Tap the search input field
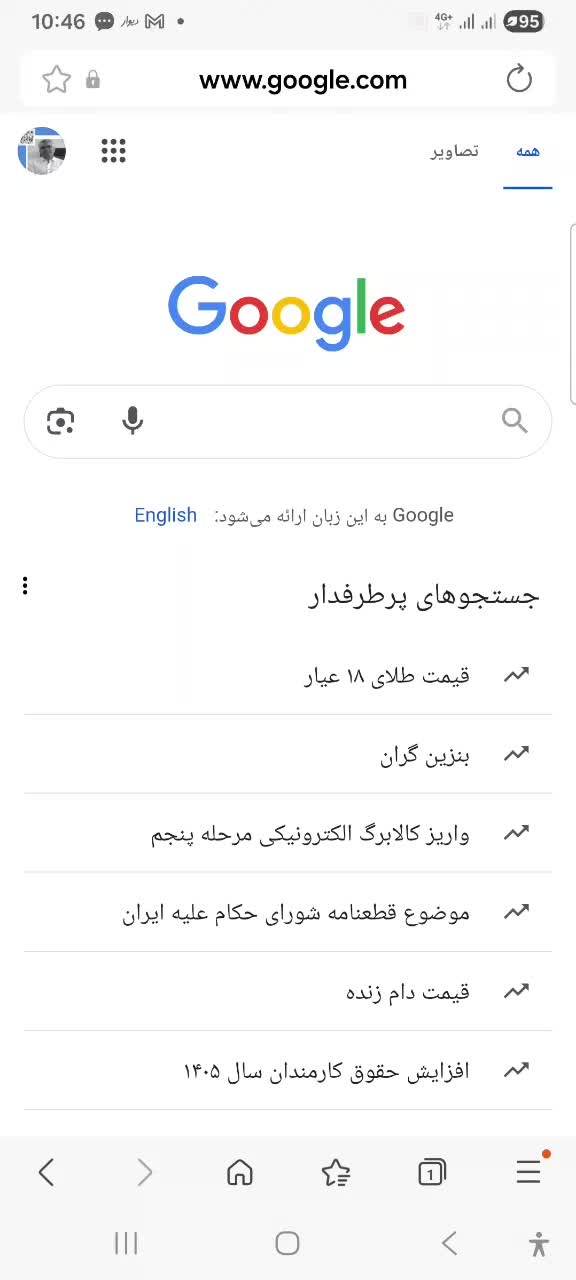 tap(300, 421)
